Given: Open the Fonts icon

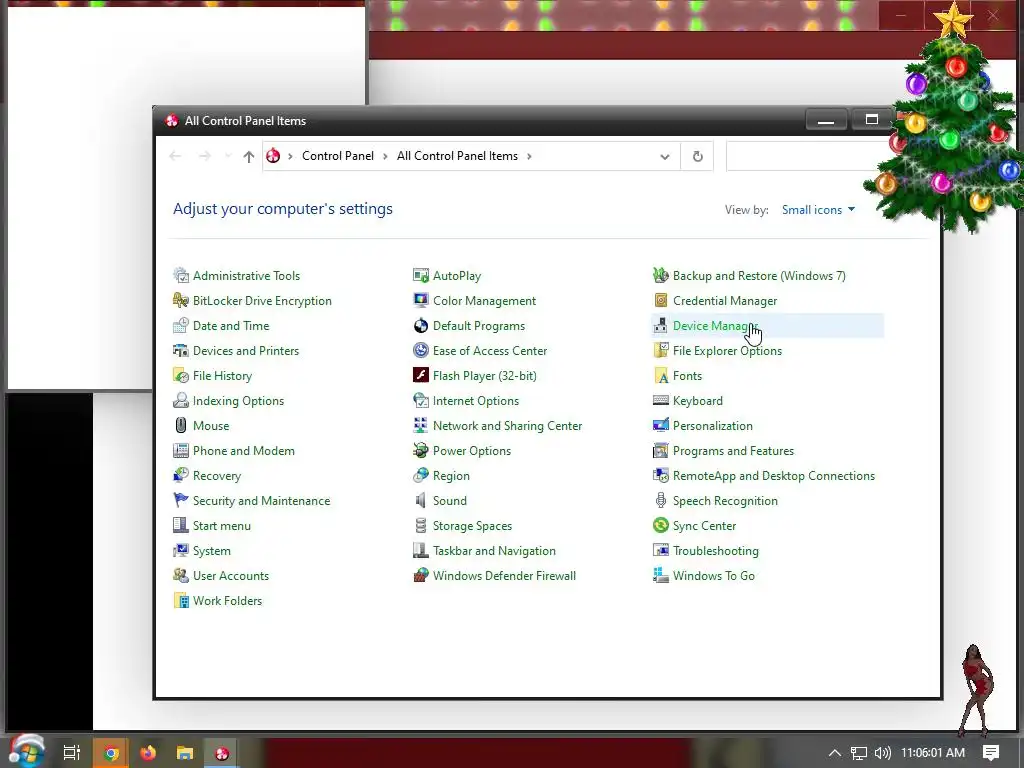Looking at the screenshot, I should coord(661,376).
